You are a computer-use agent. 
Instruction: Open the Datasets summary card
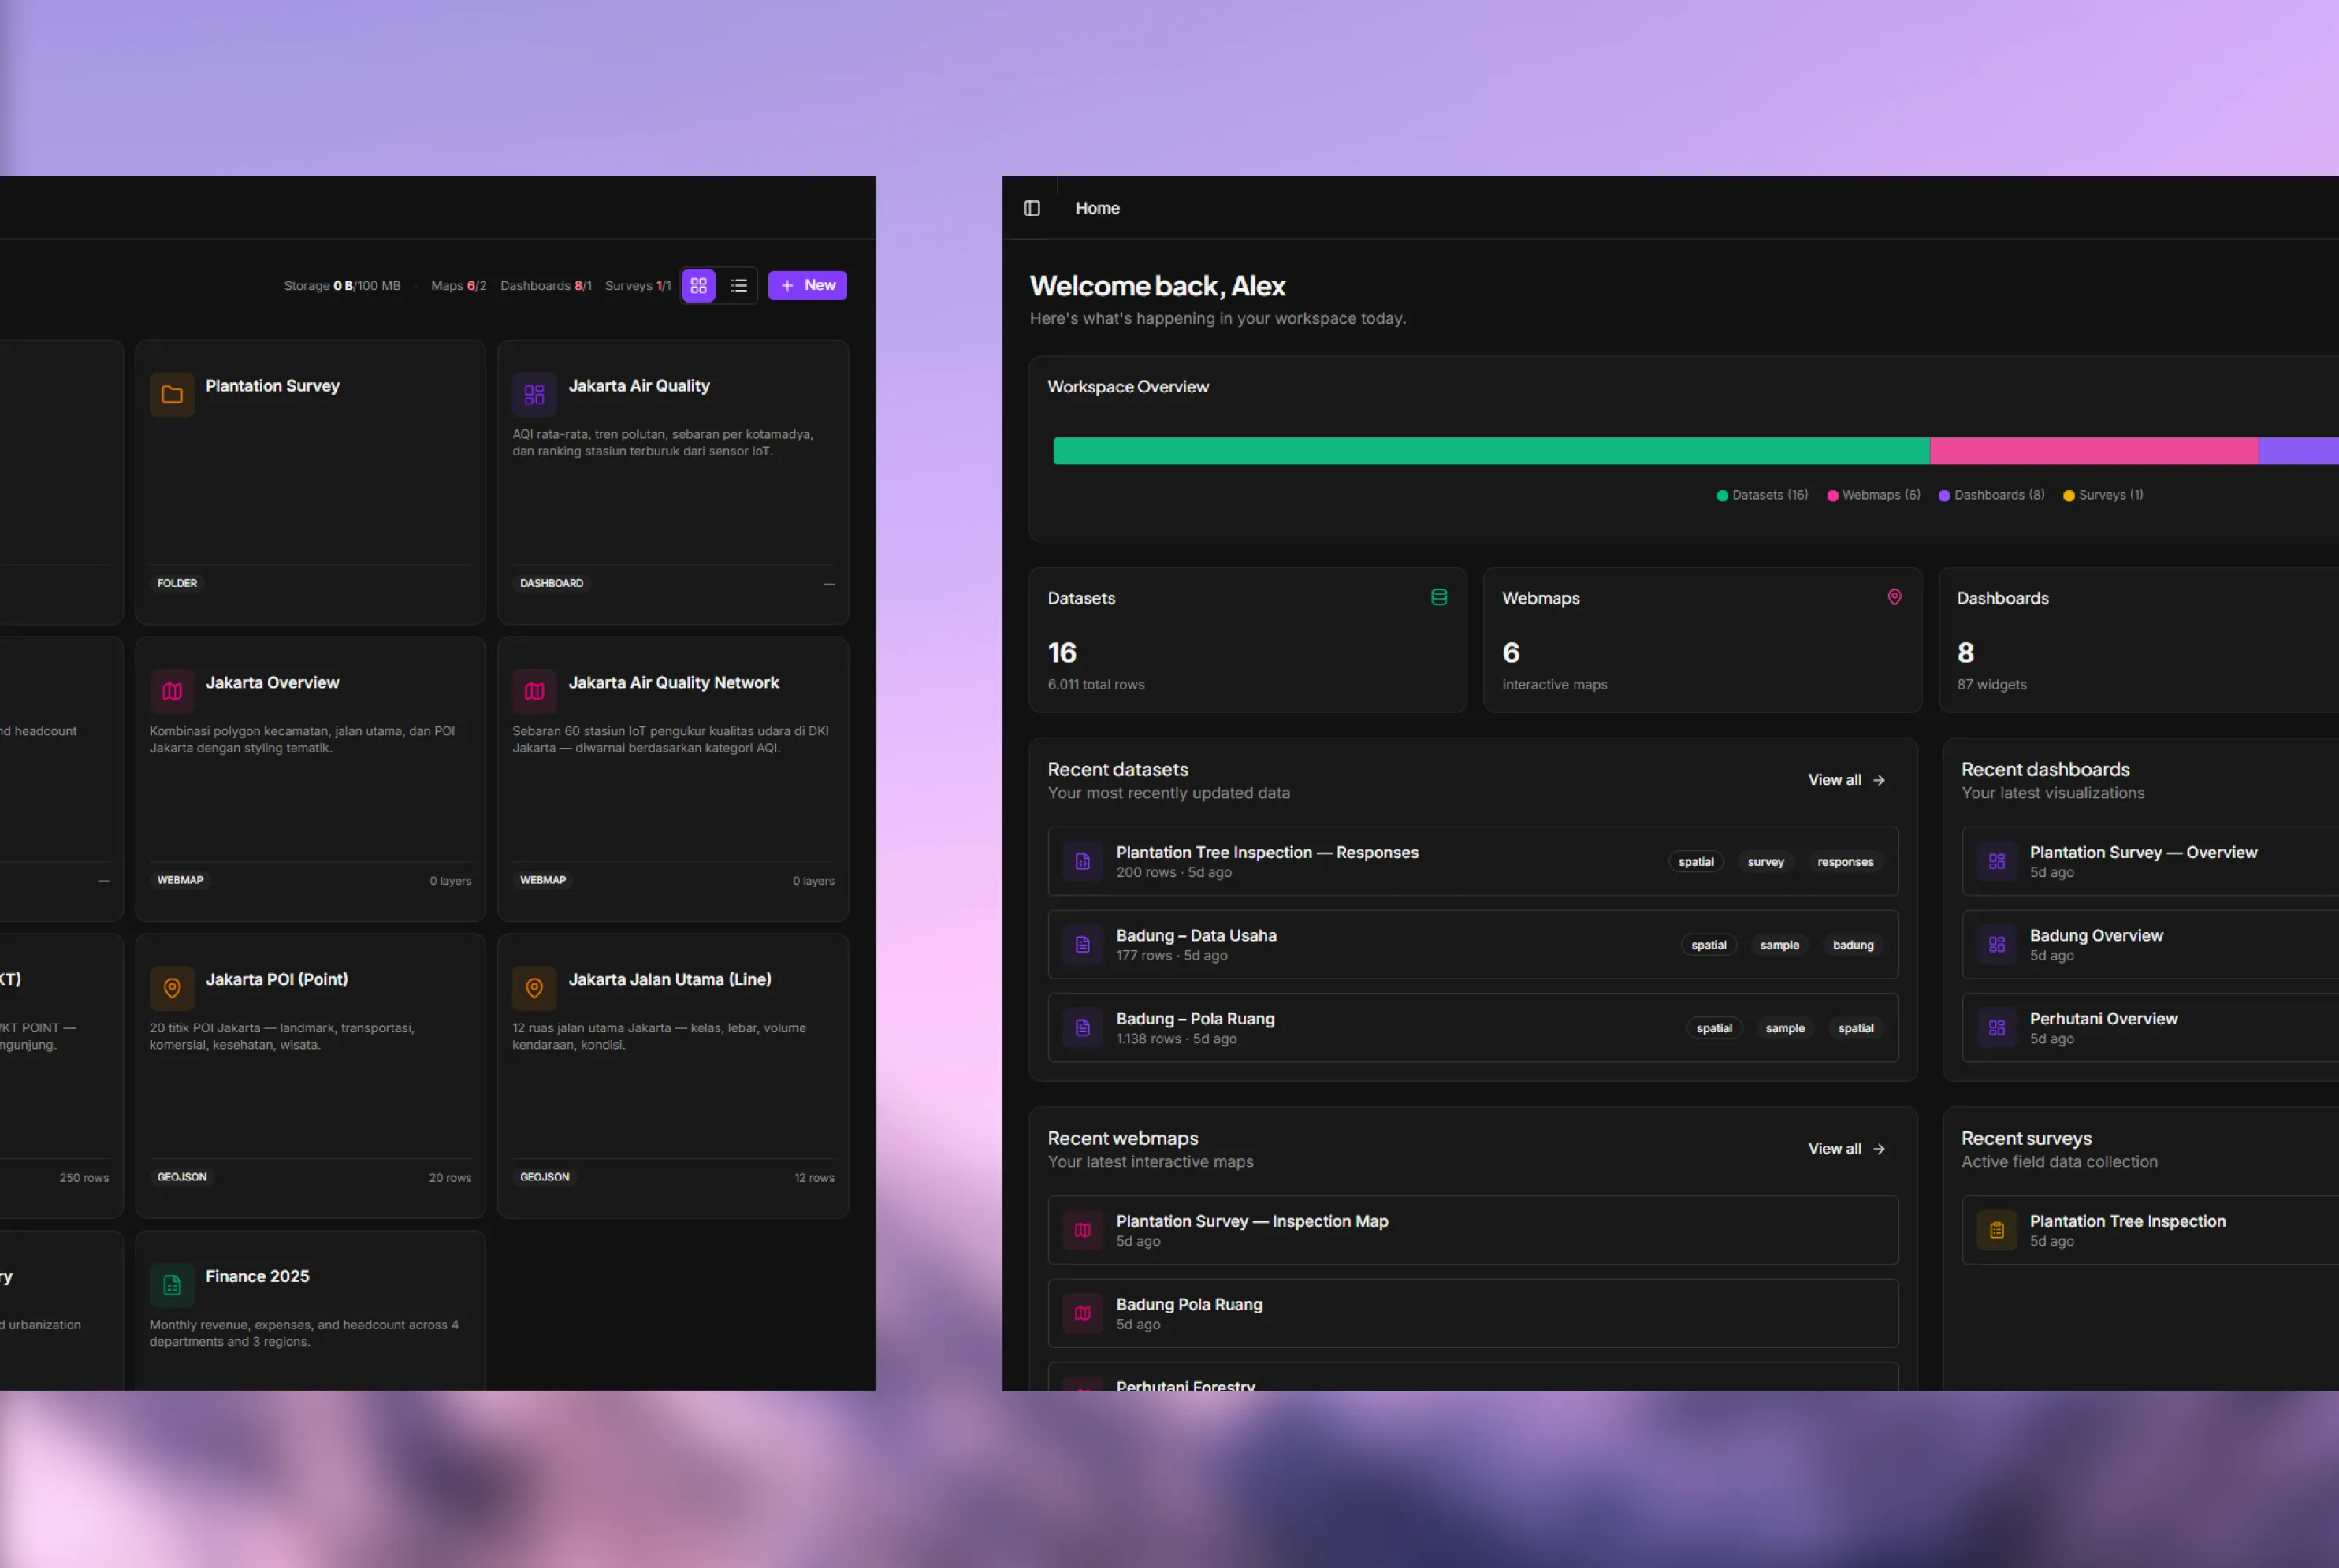1248,640
